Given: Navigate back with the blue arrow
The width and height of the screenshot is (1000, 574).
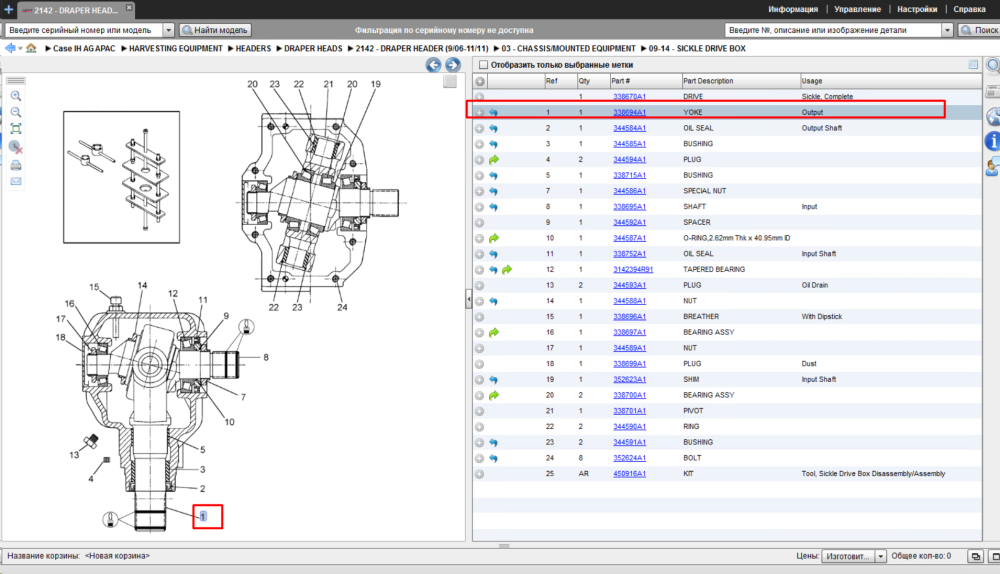Looking at the screenshot, I should pos(10,48).
